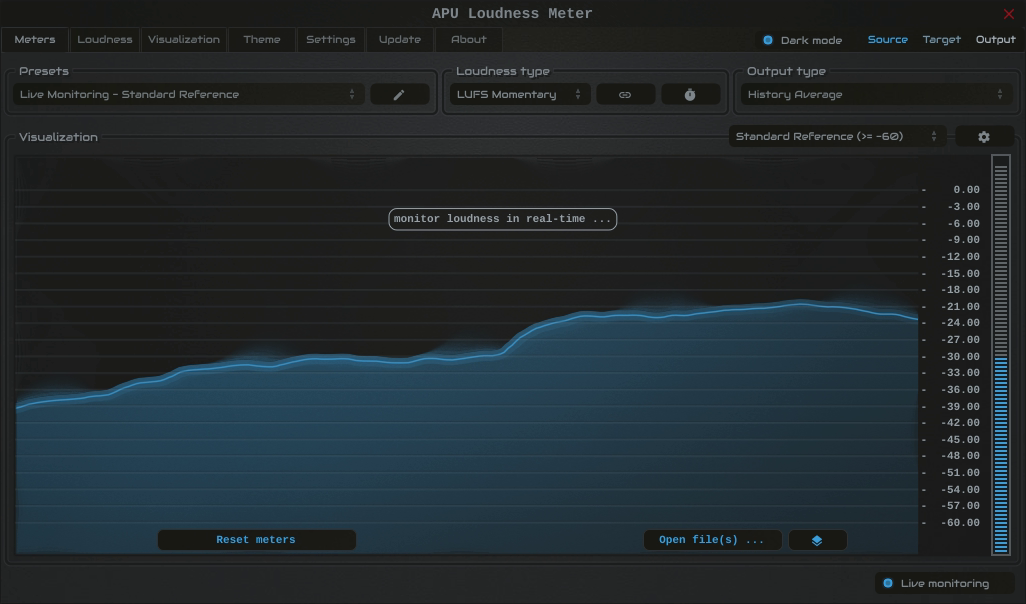The width and height of the screenshot is (1026, 604).
Task: Select the Target view
Action: pos(942,40)
